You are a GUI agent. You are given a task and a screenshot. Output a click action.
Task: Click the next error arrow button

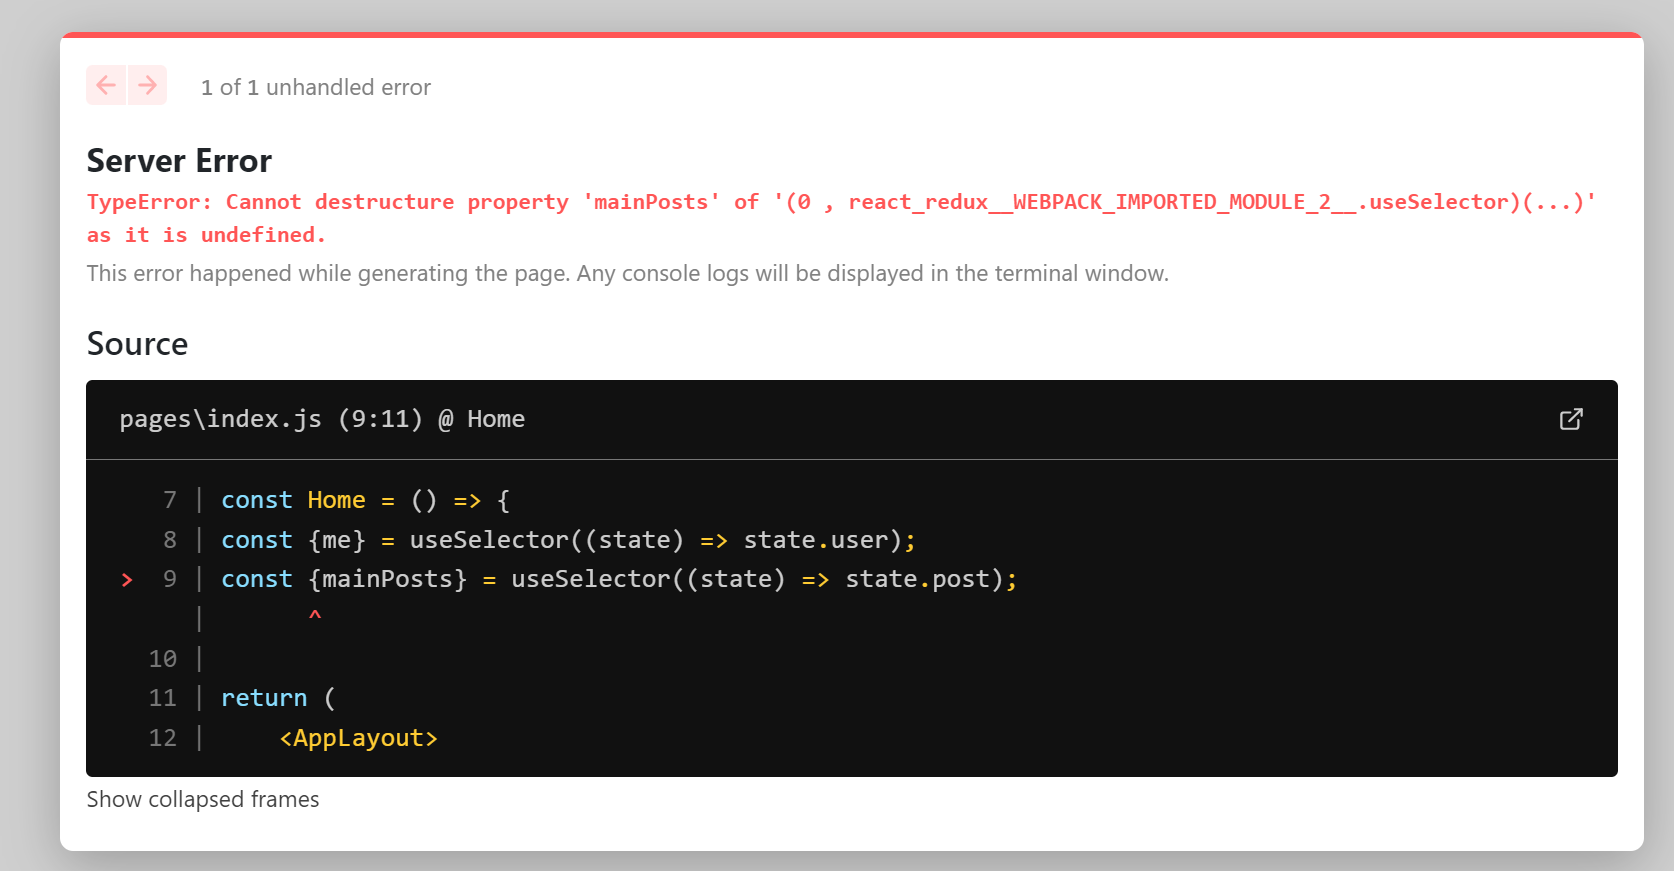coord(147,86)
